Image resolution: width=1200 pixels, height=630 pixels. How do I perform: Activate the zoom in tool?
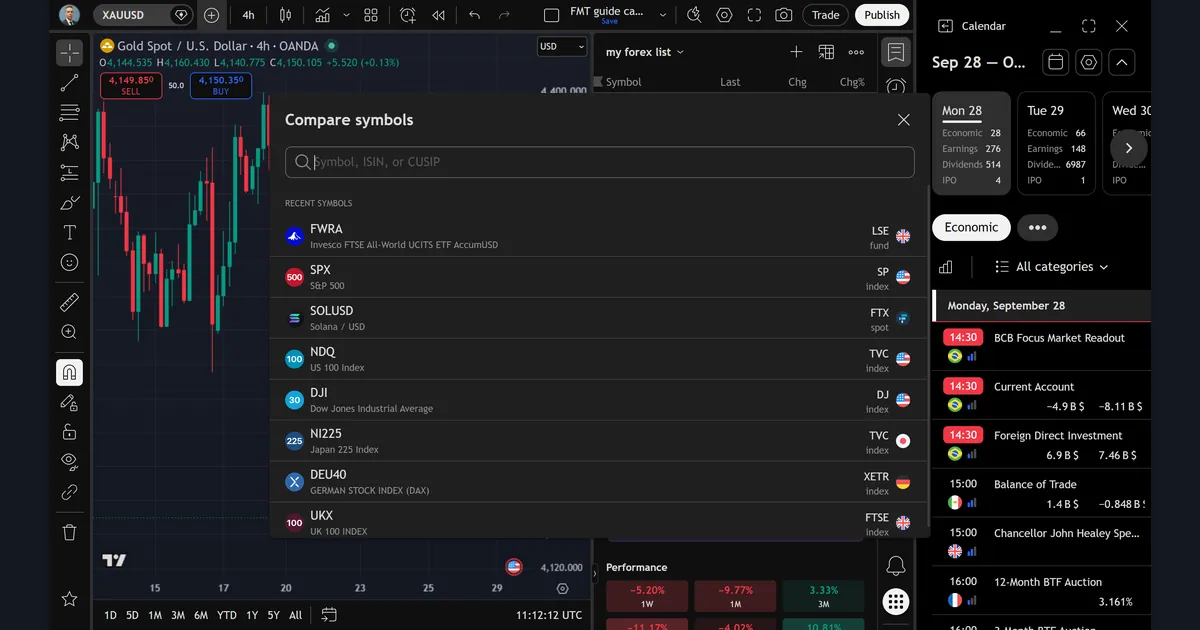(69, 332)
